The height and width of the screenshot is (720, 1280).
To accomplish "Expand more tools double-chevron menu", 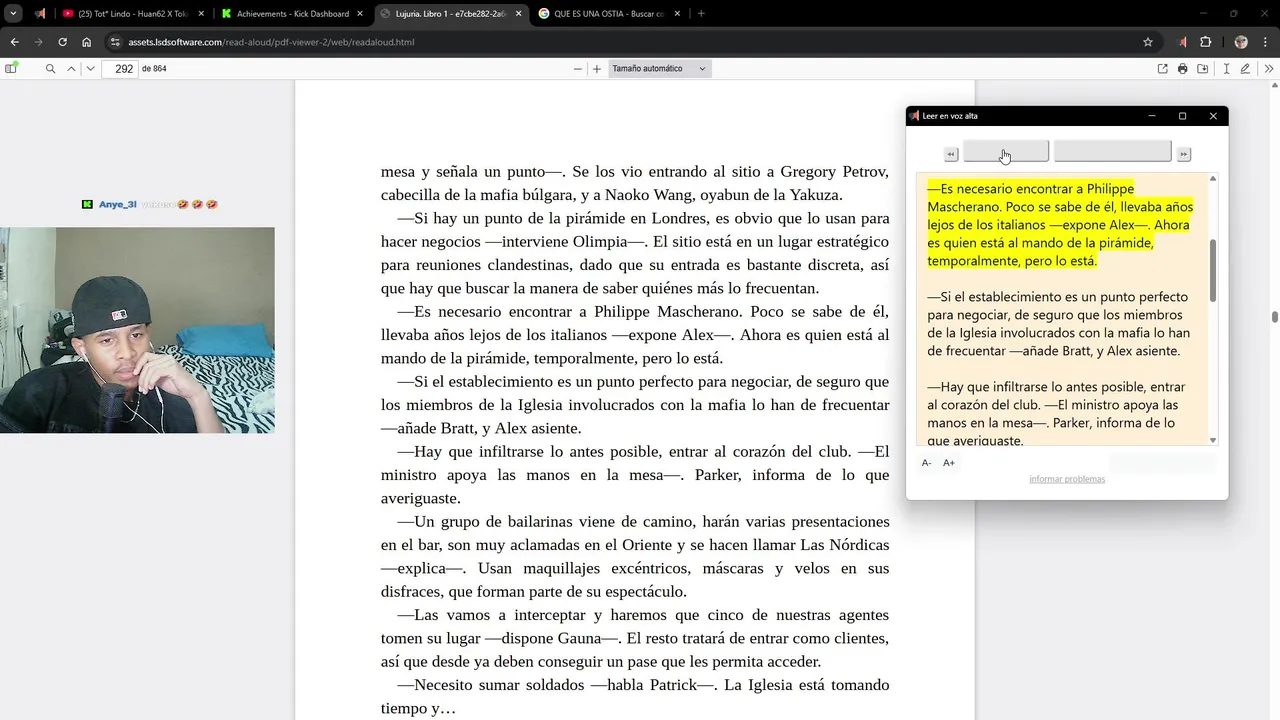I will point(1269,69).
